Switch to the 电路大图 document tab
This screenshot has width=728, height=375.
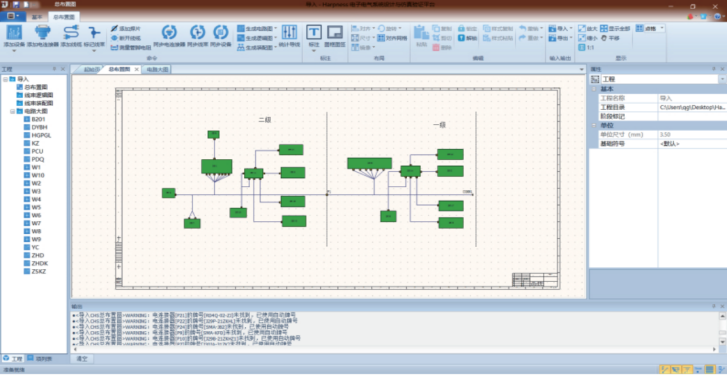tap(156, 70)
